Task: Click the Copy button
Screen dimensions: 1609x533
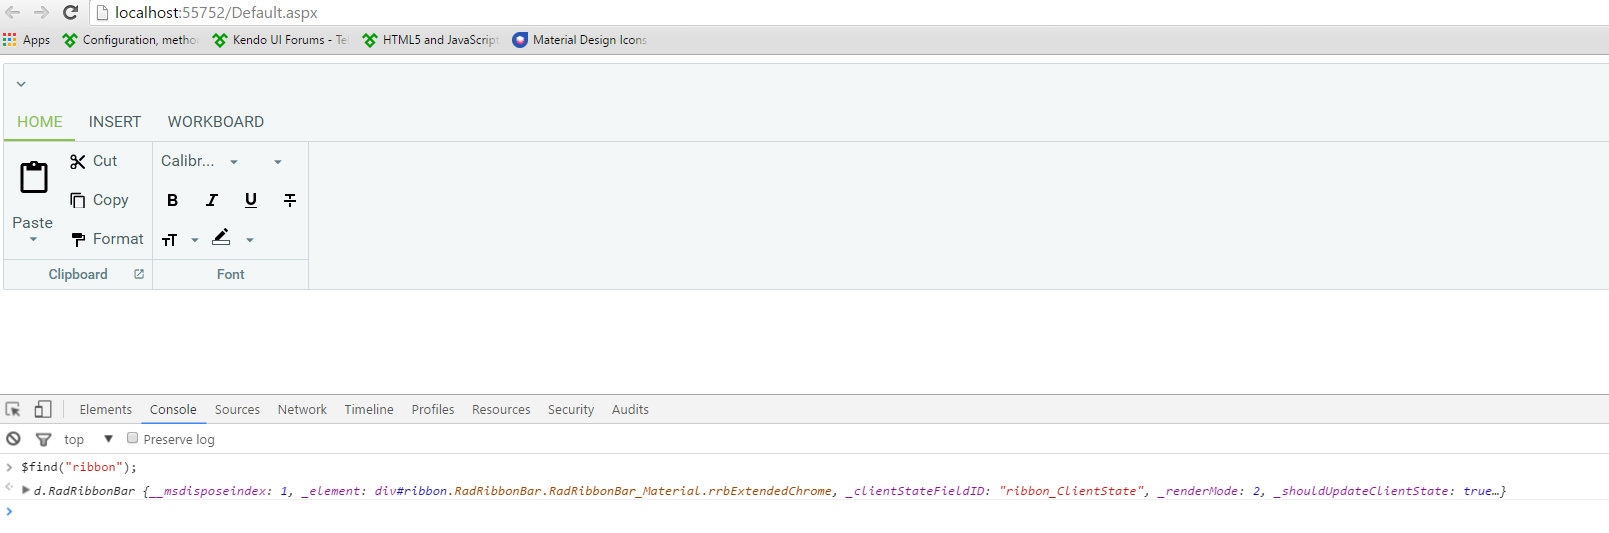Action: pos(99,200)
